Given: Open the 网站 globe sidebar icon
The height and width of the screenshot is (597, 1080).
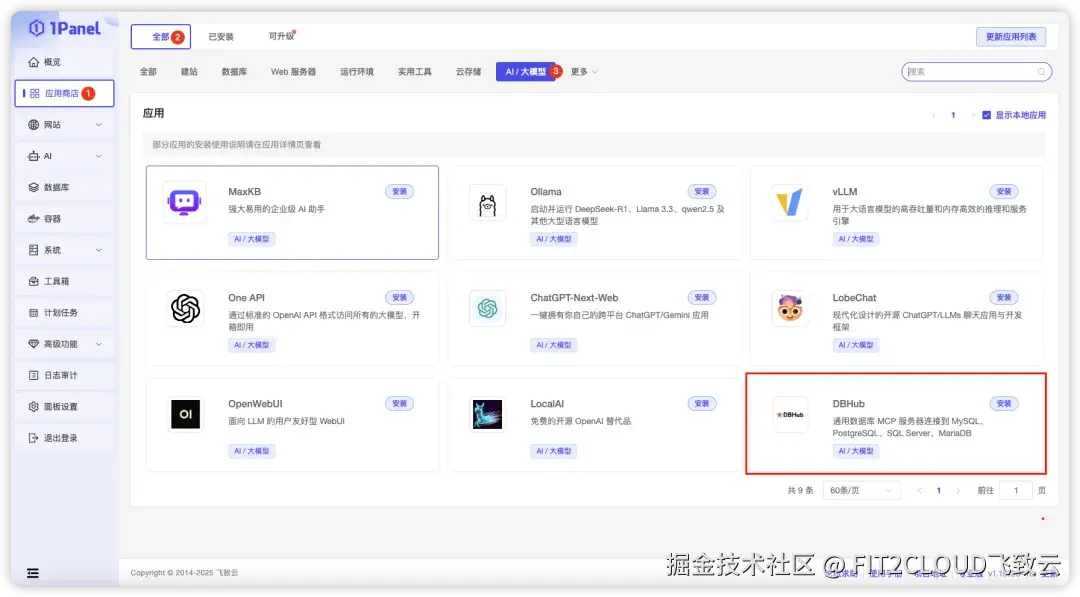Looking at the screenshot, I should pyautogui.click(x=33, y=125).
